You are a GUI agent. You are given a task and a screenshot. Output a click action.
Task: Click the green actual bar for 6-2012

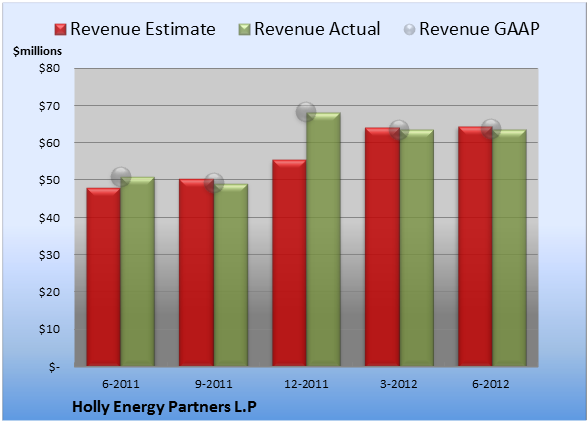(x=509, y=248)
